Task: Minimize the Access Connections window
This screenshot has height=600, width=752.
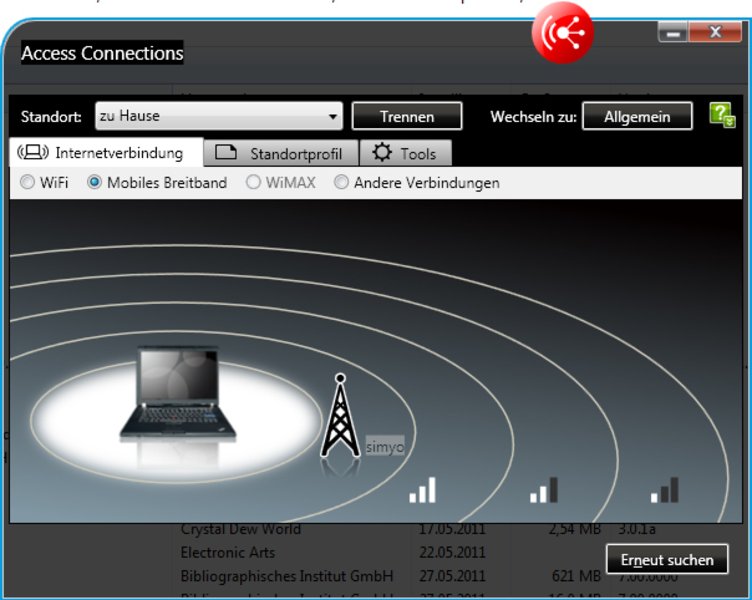Action: tap(673, 33)
